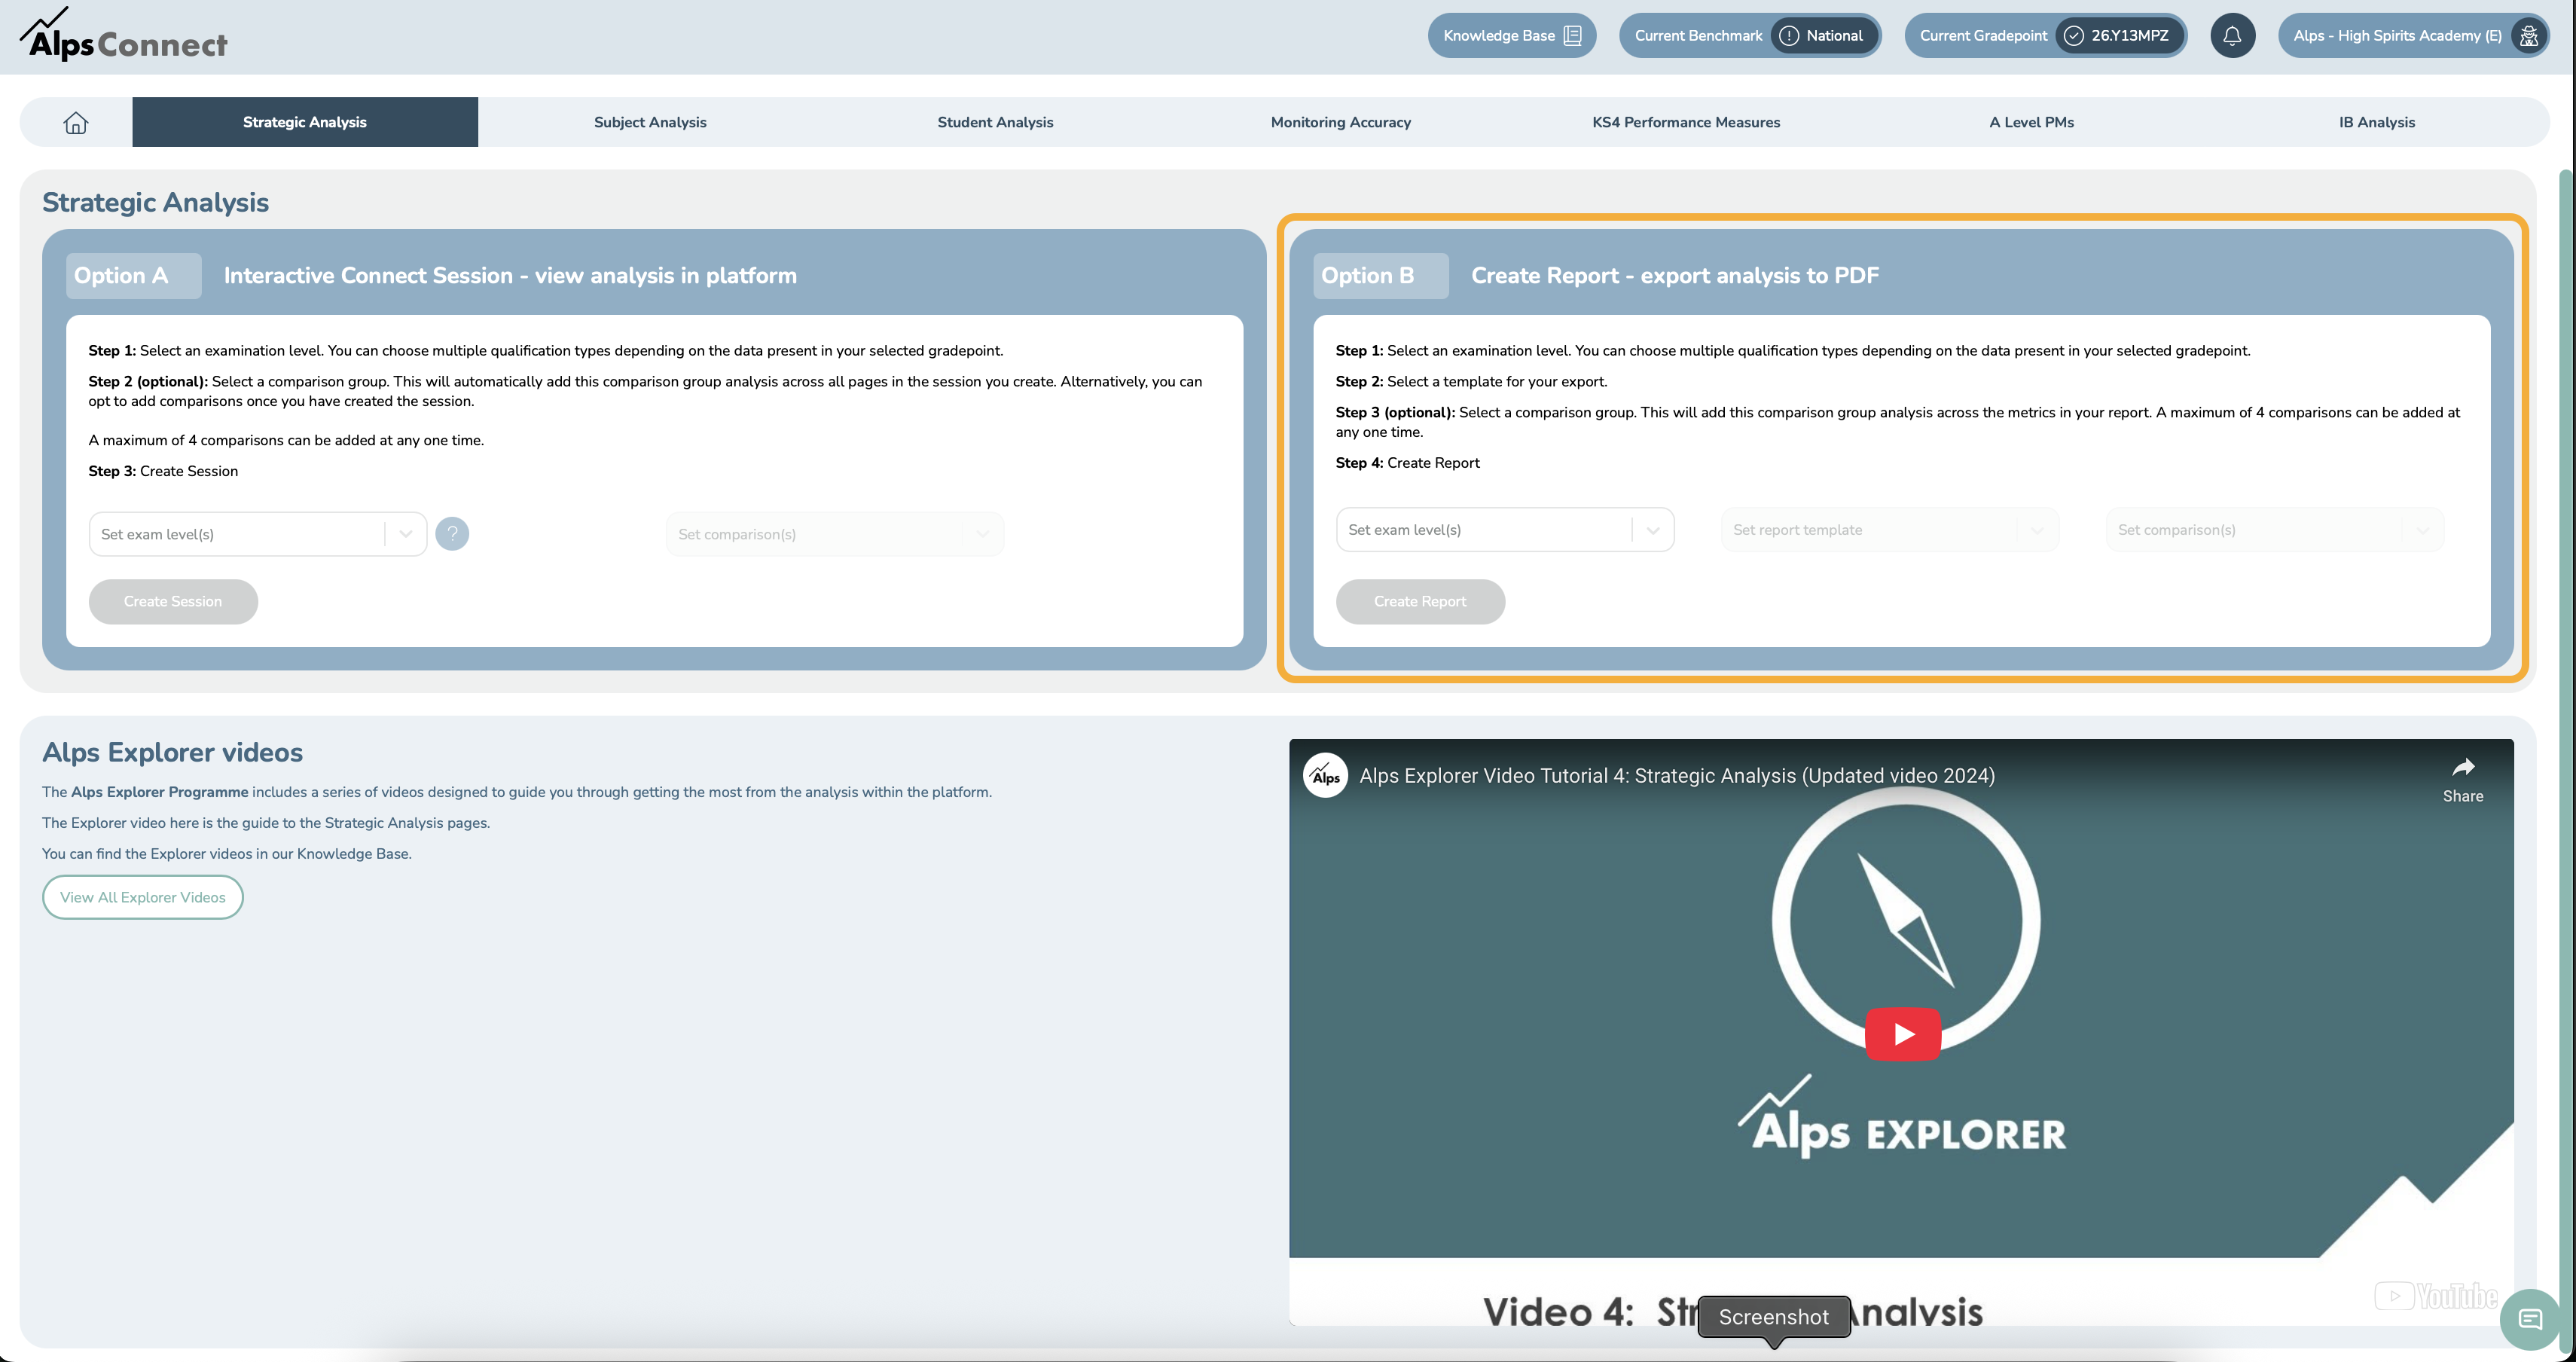
Task: Click the gradepoint checkmark icon
Action: coord(2074,36)
